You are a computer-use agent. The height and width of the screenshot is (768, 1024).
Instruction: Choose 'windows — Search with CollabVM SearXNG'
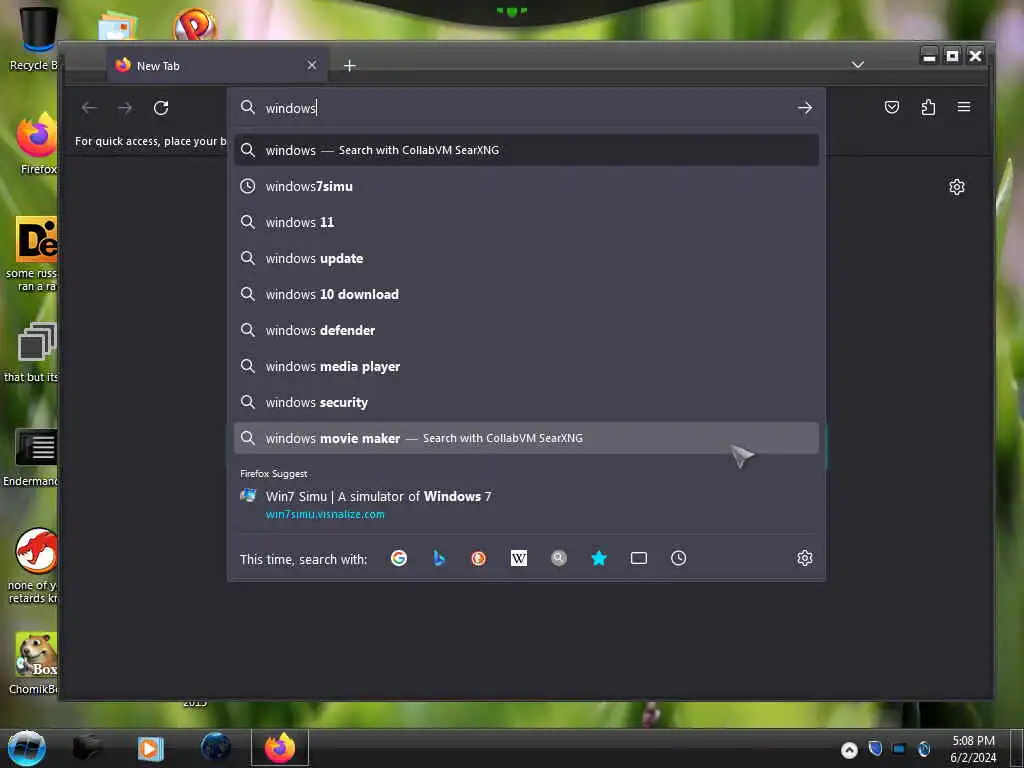(526, 150)
